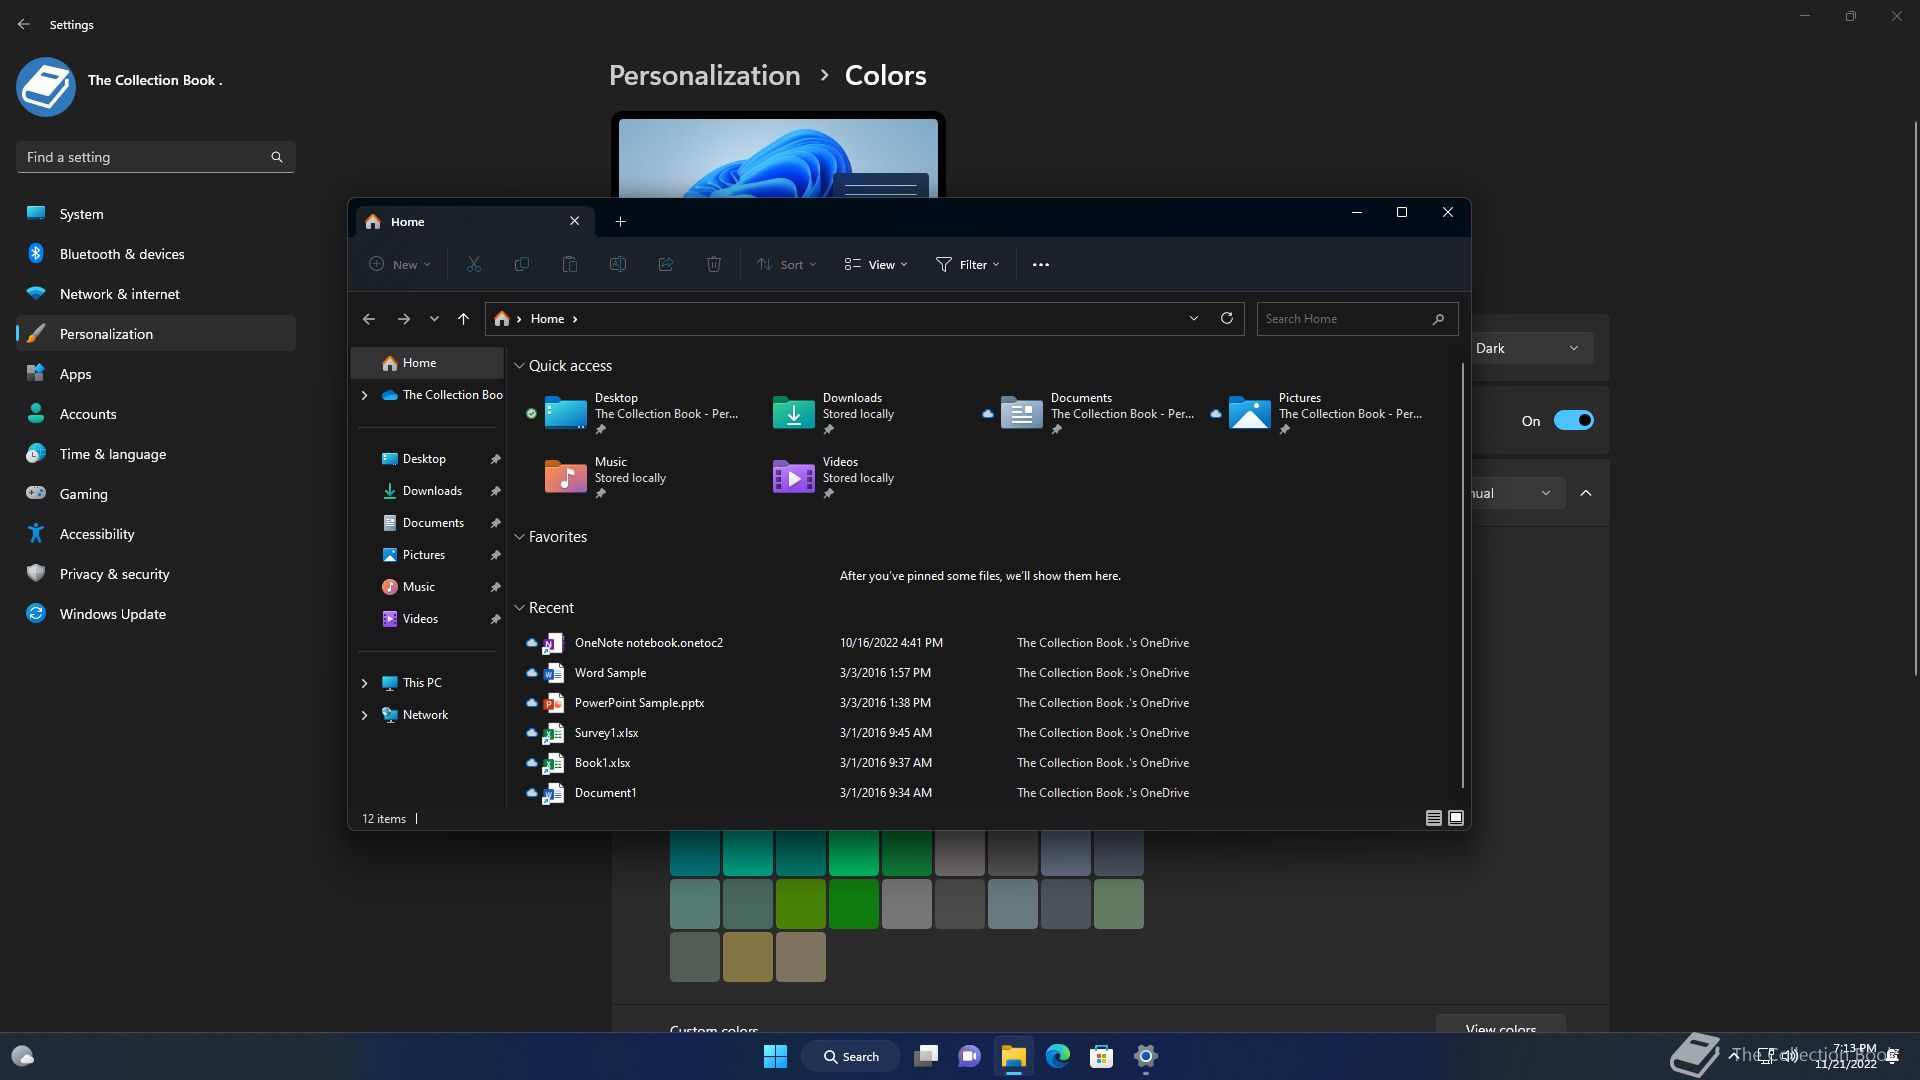The image size is (1920, 1080).
Task: Click the Start button on the taskbar
Action: (x=775, y=1056)
